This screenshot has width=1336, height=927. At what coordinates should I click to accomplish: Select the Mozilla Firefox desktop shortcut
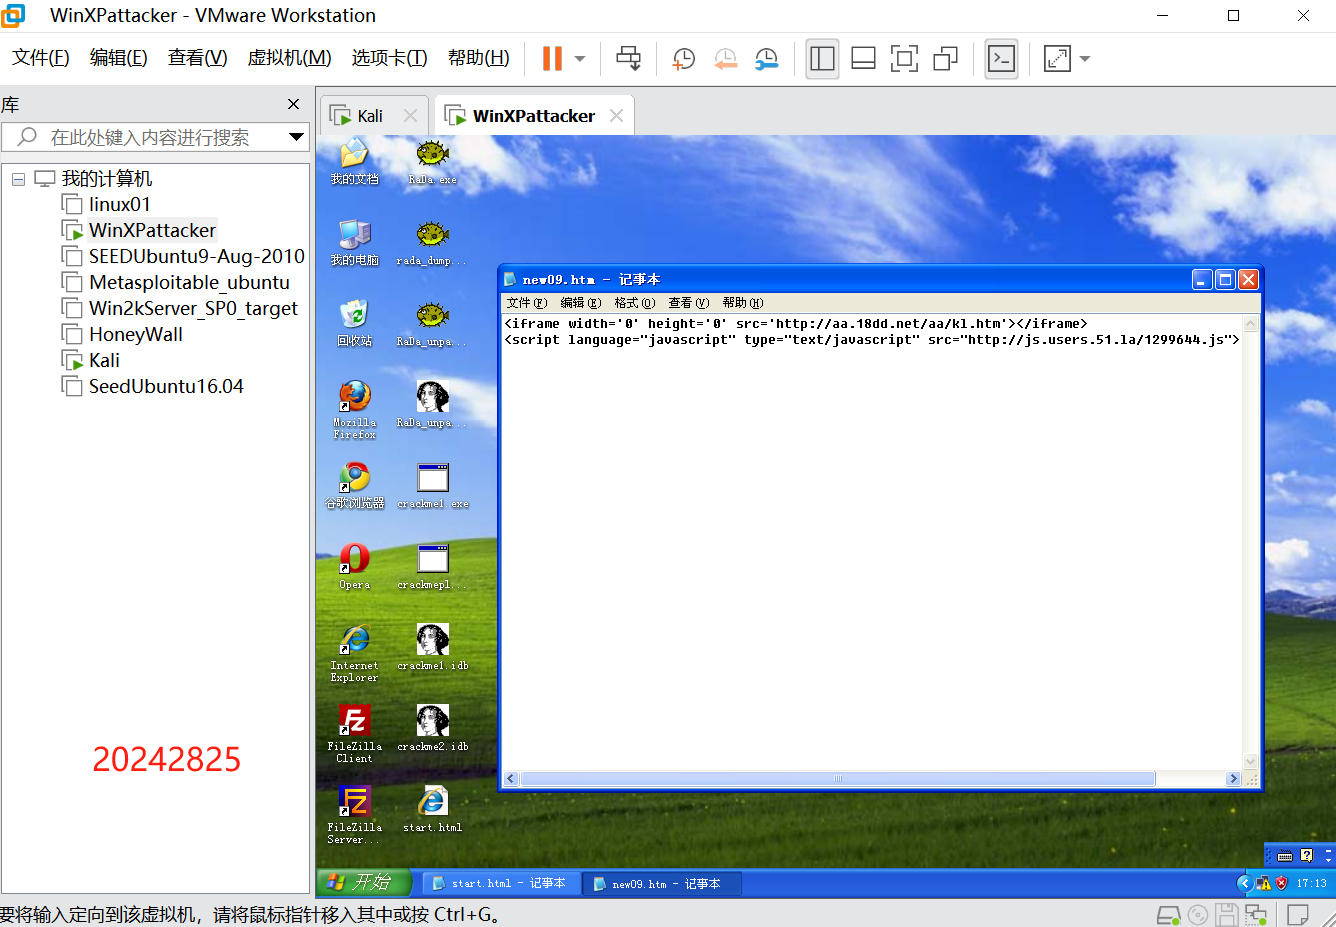click(355, 410)
